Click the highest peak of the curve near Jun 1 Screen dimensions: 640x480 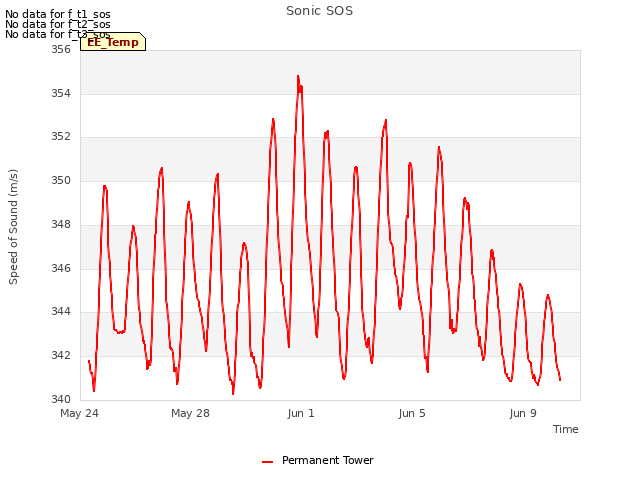click(x=298, y=76)
